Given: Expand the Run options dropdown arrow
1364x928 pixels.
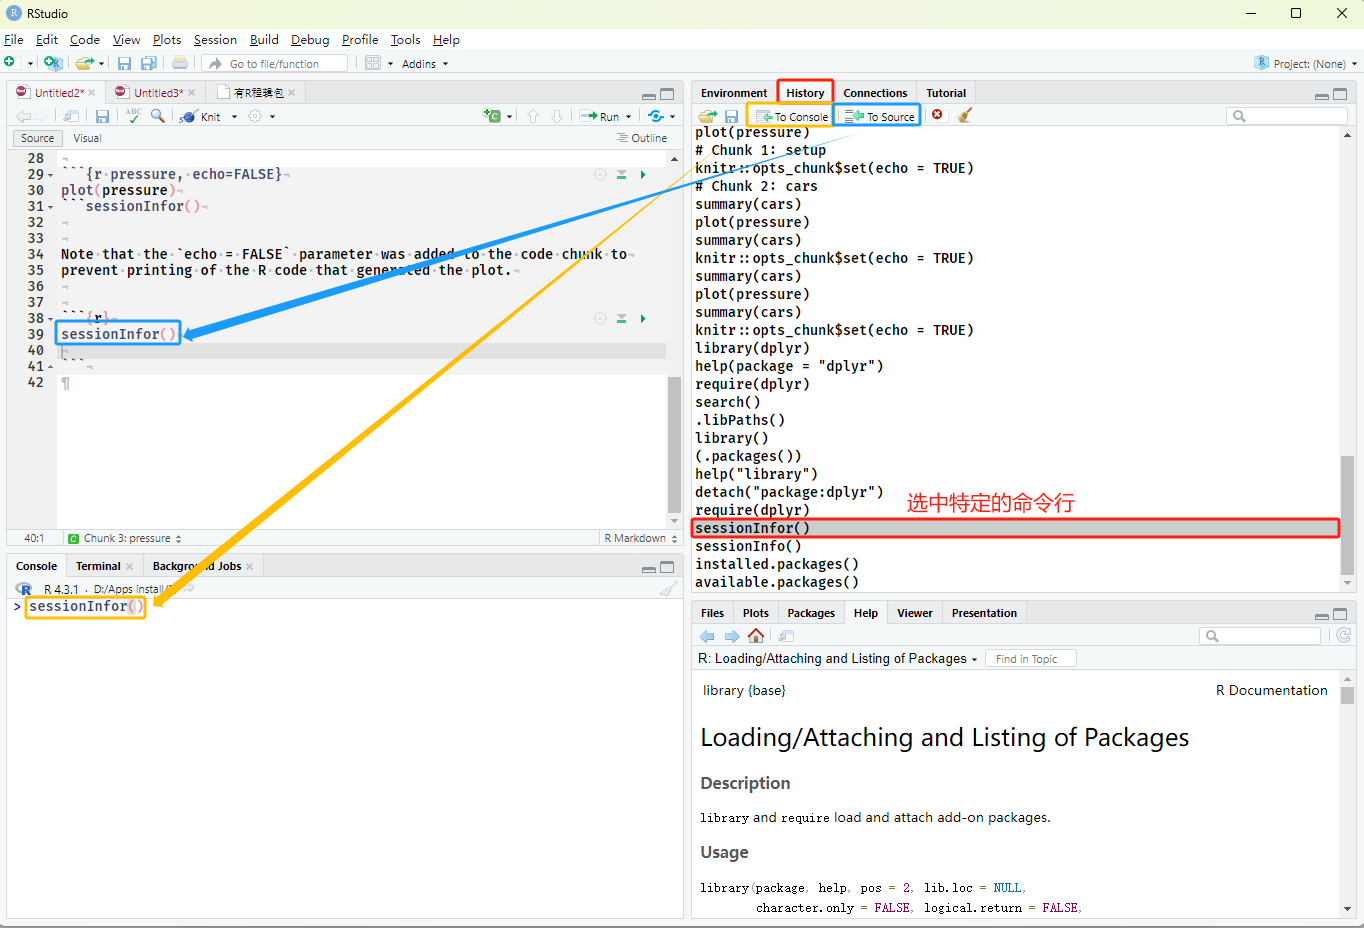Looking at the screenshot, I should point(629,117).
